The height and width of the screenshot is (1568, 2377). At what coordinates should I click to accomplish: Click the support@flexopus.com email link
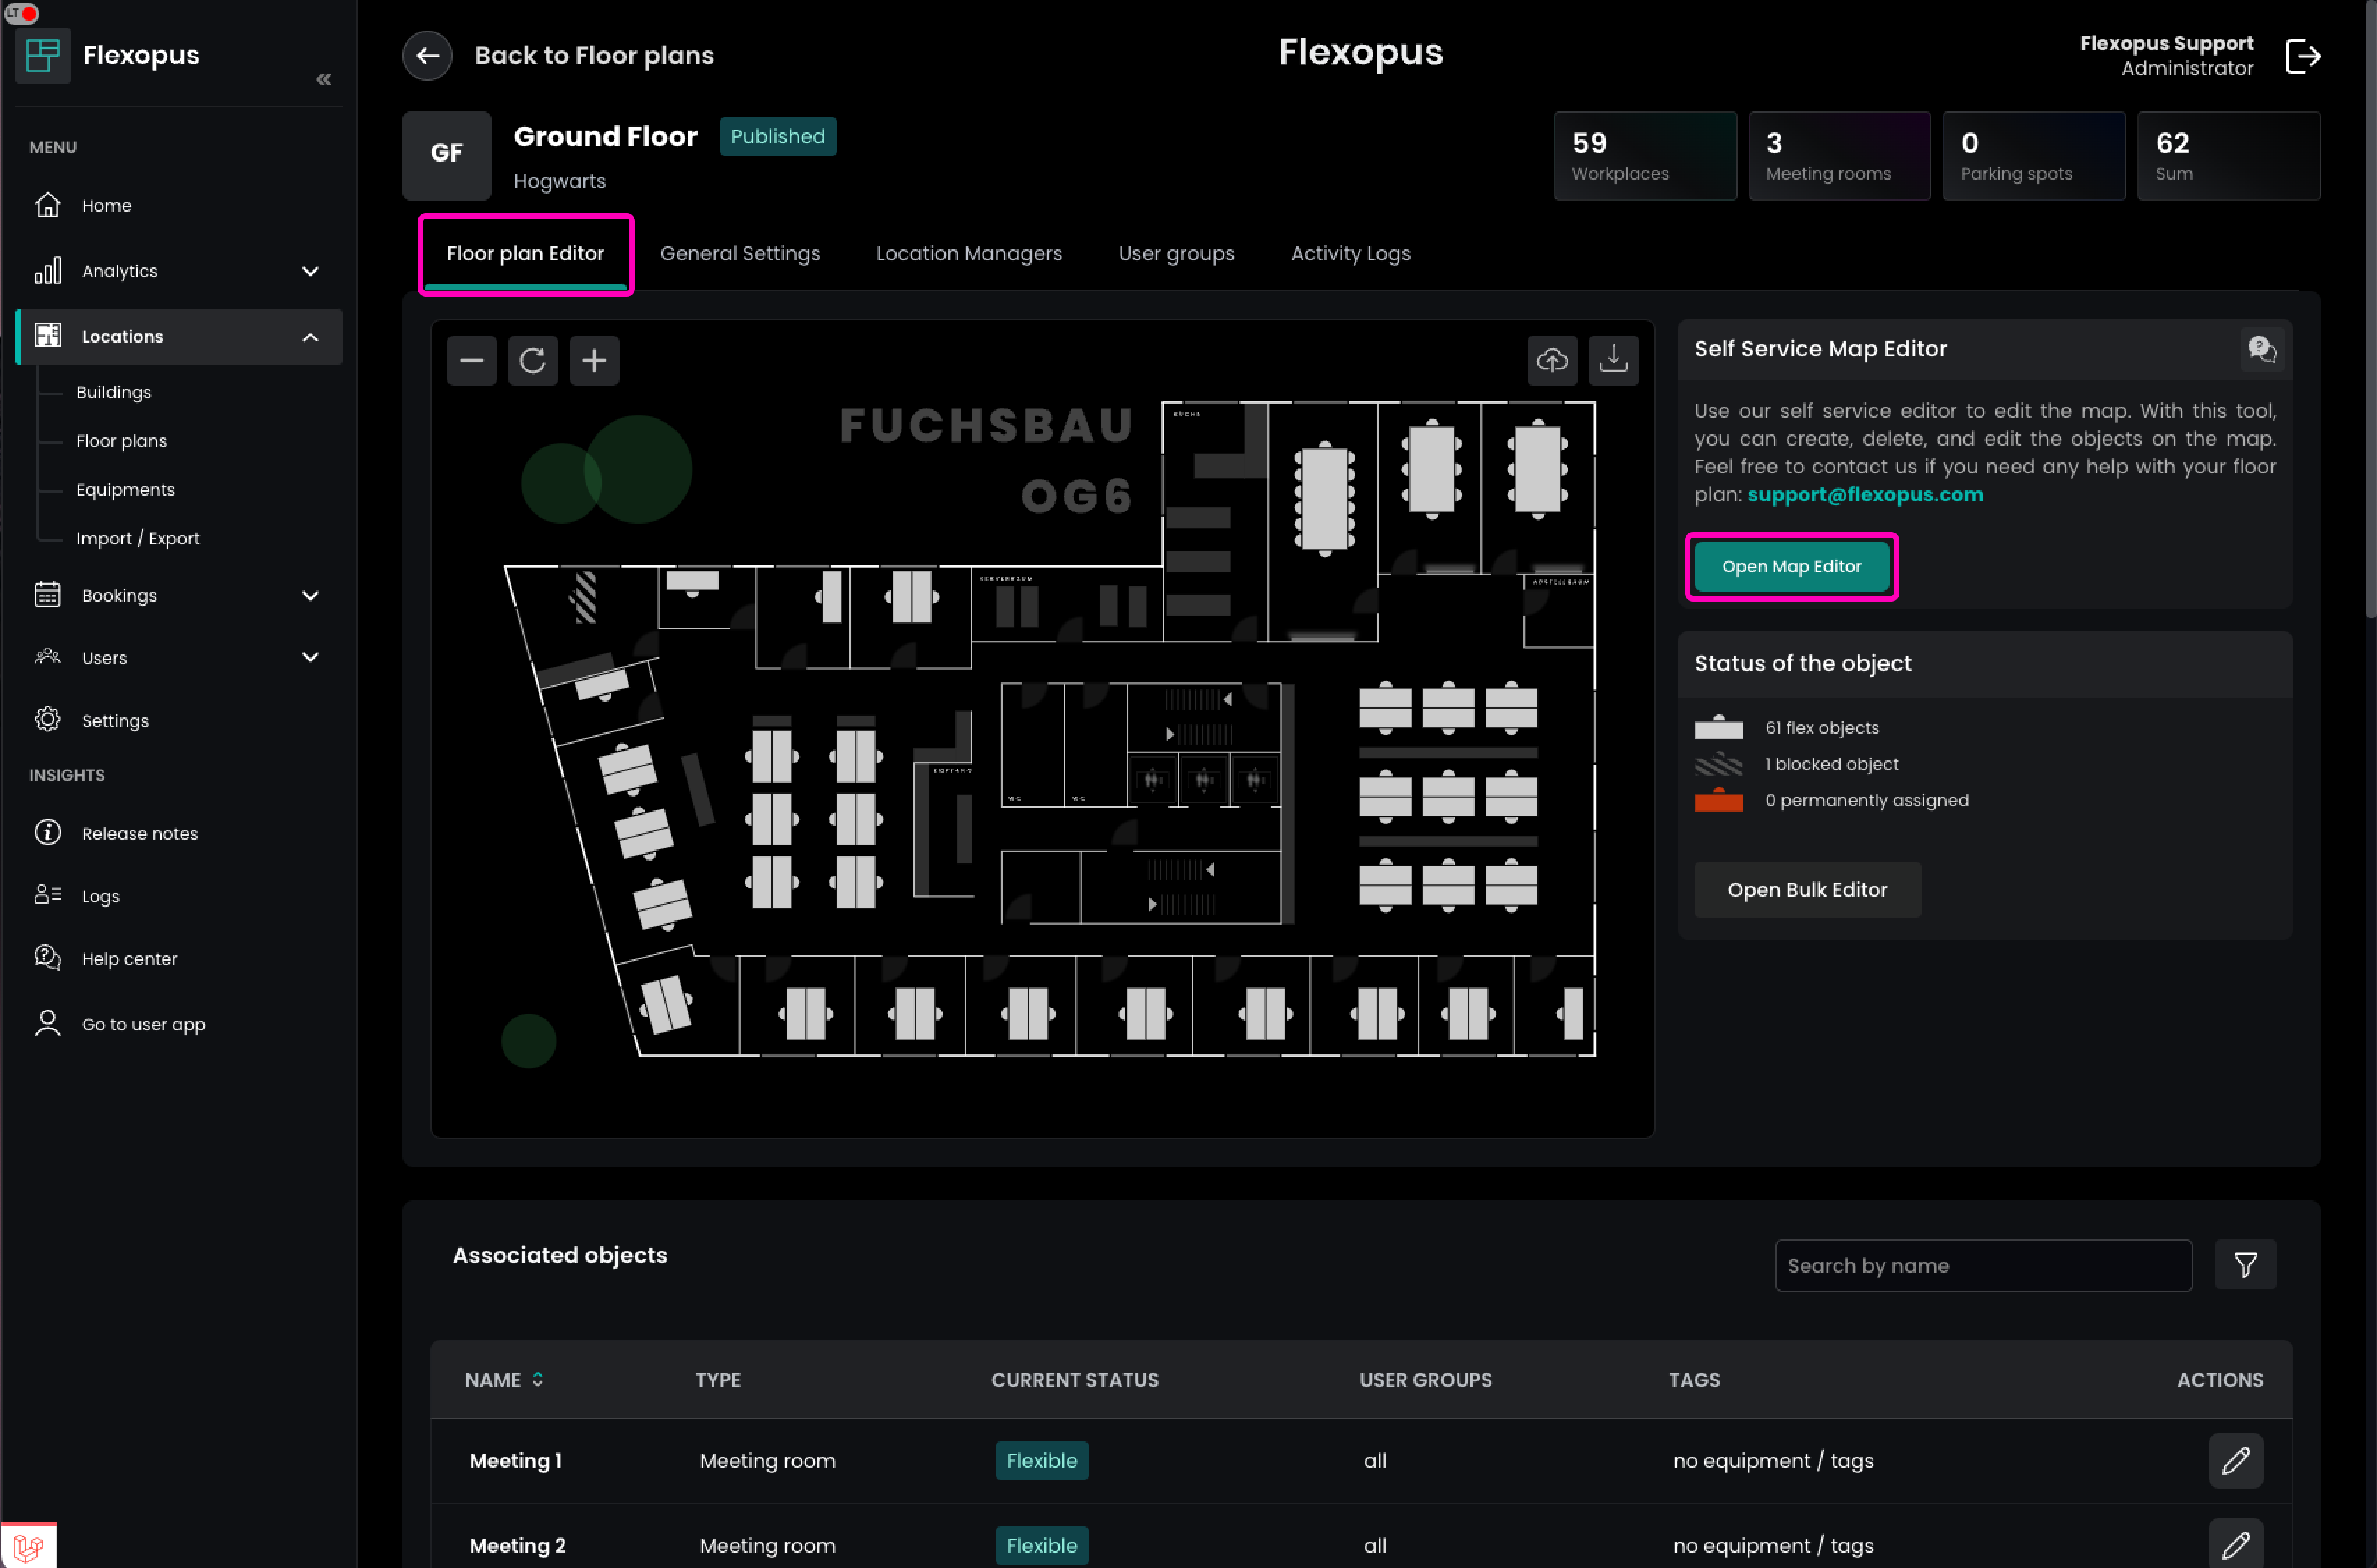tap(1865, 495)
